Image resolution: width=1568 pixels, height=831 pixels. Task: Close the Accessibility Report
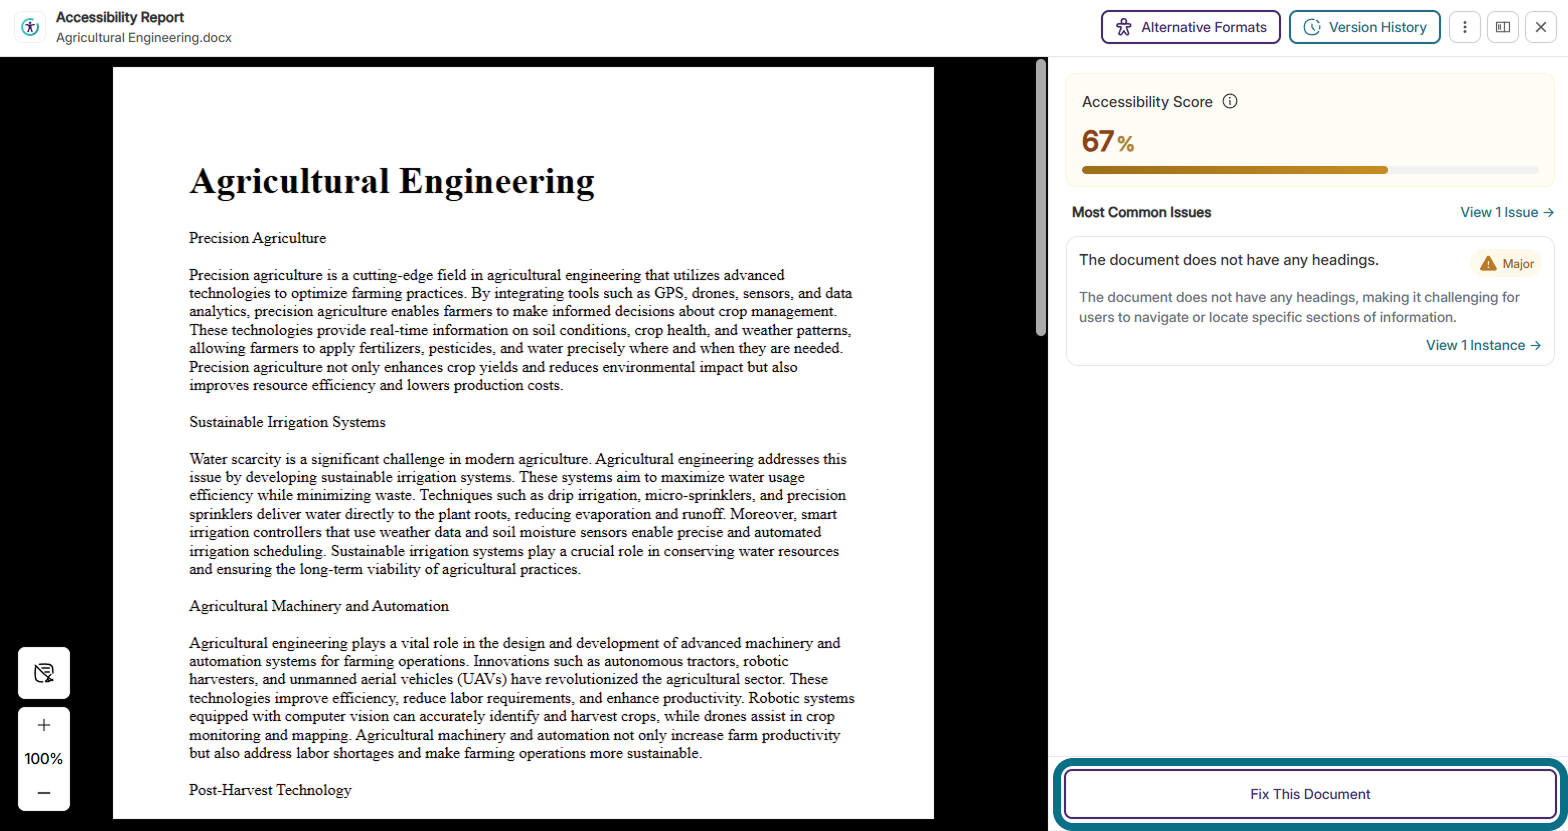1541,27
